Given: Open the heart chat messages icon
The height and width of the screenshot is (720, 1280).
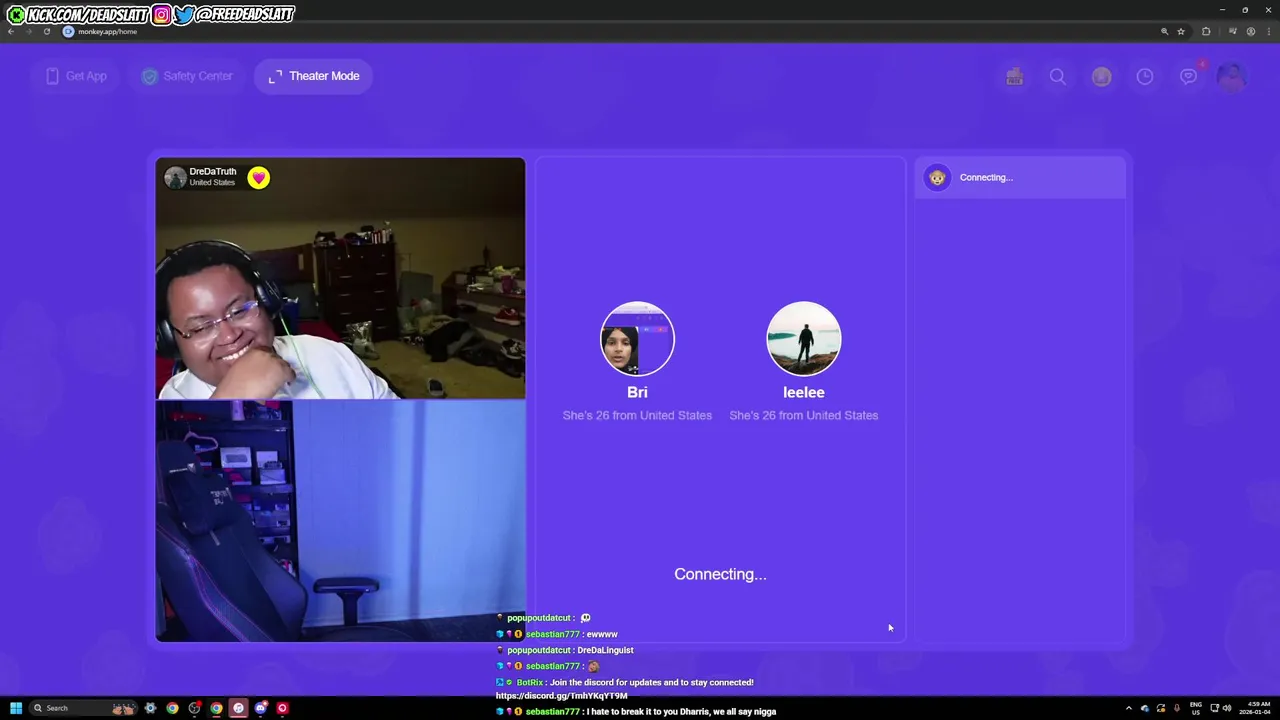Looking at the screenshot, I should pos(1188,77).
